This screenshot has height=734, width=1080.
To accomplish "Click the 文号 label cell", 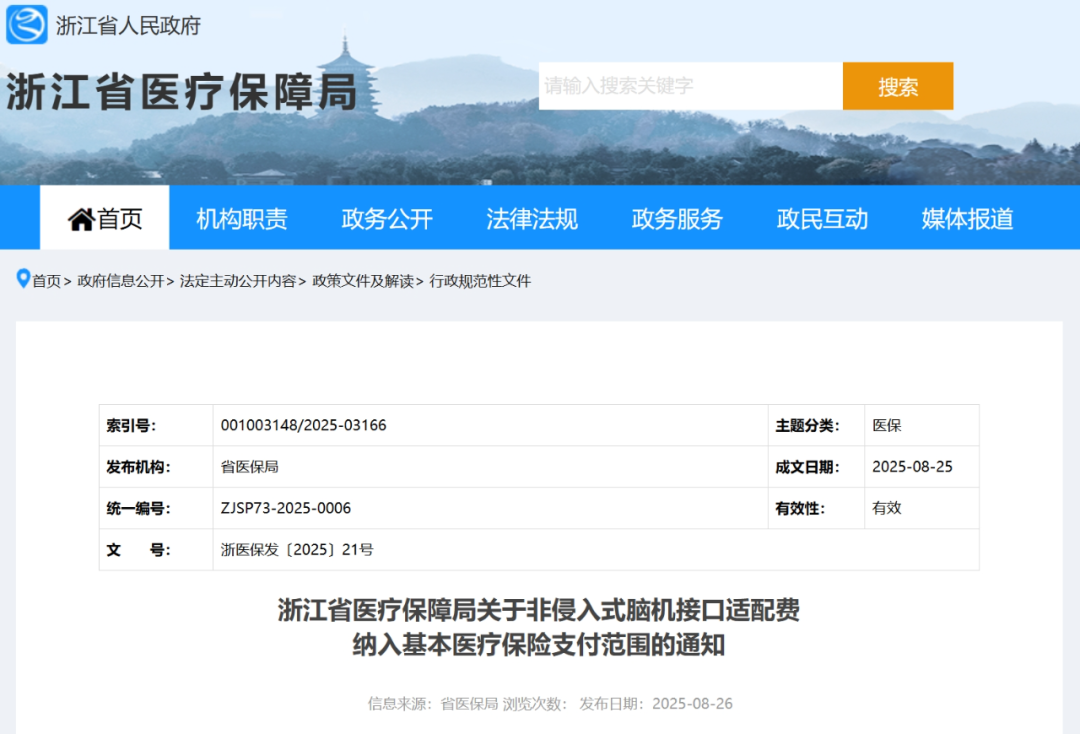I will (x=156, y=549).
